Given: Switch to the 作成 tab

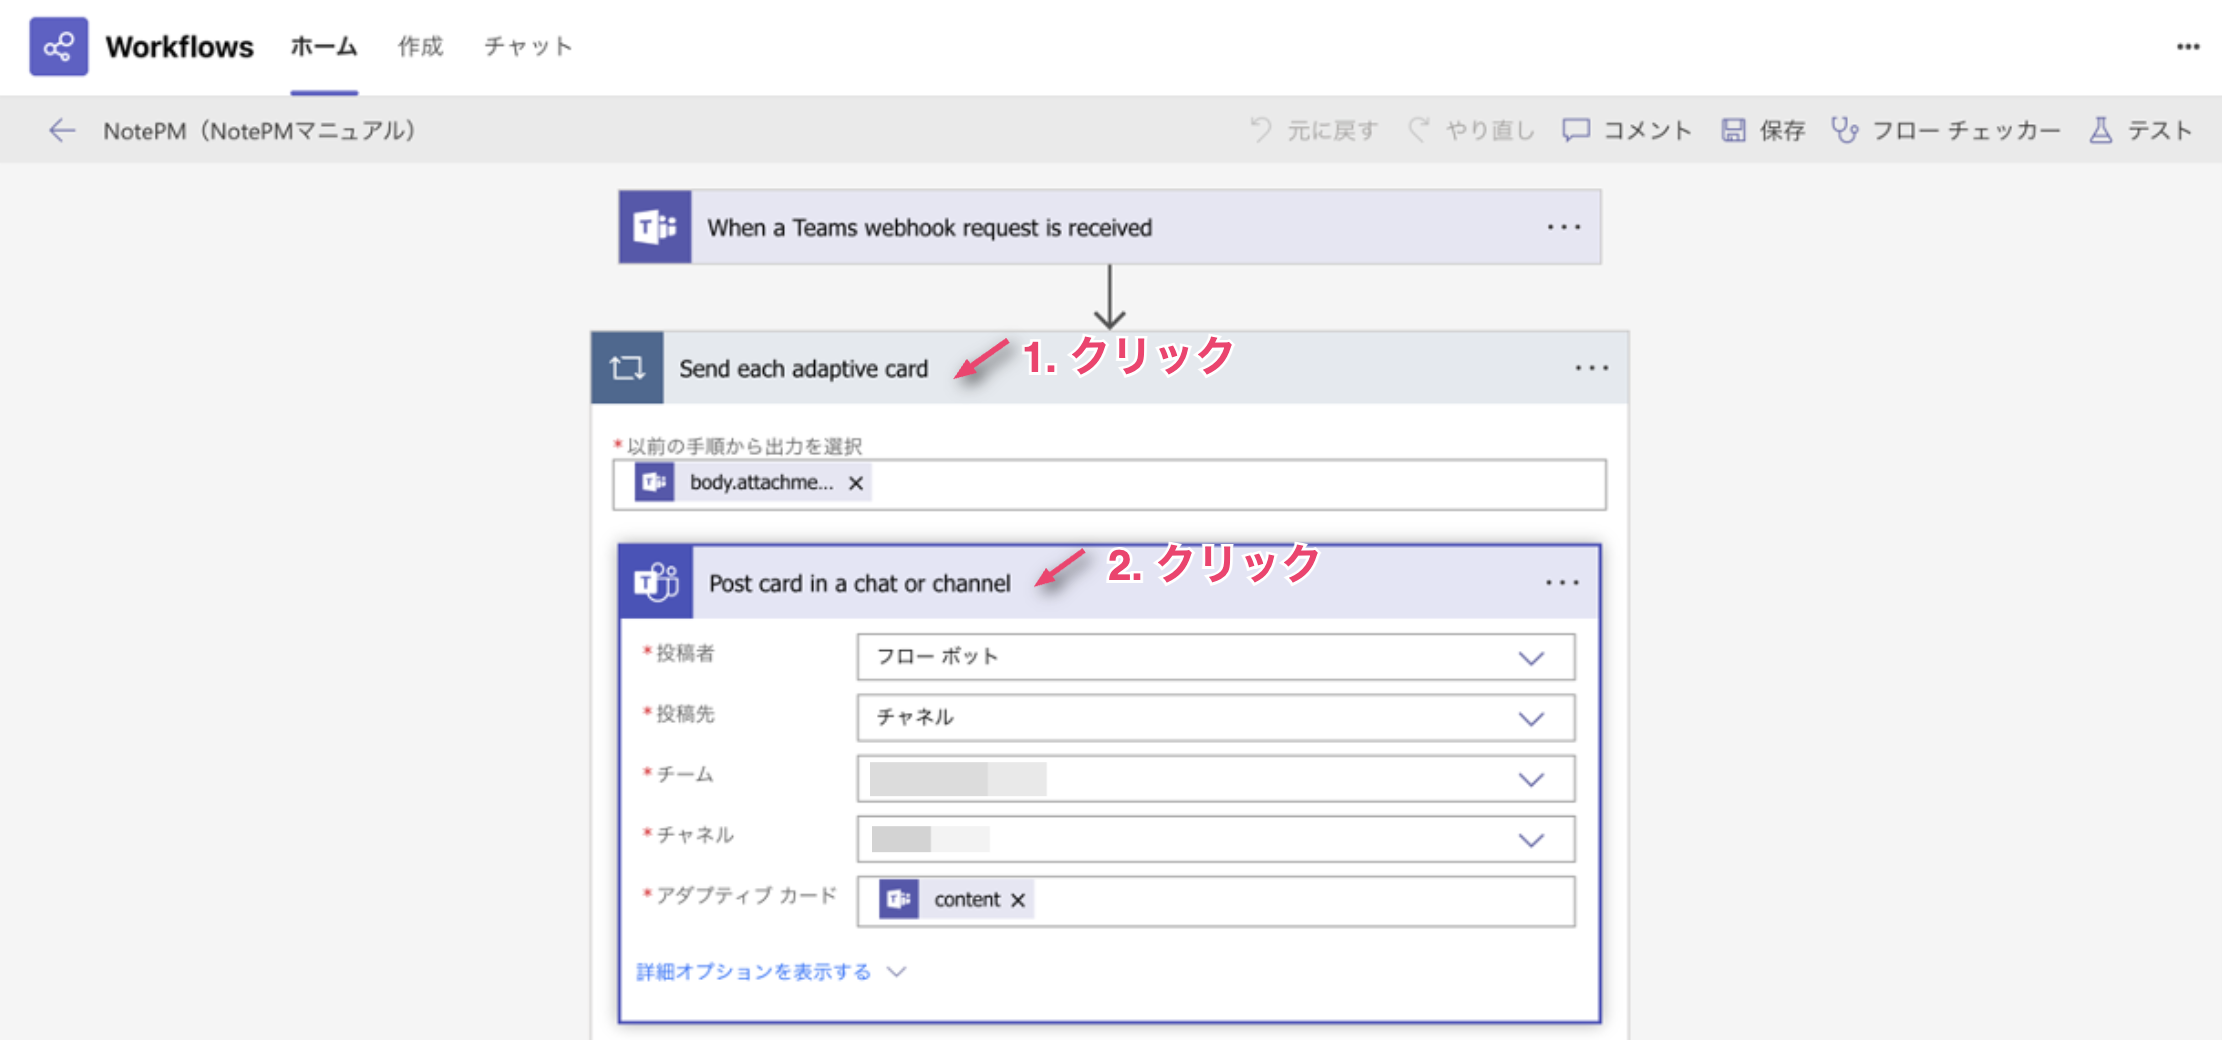Looking at the screenshot, I should coord(420,46).
